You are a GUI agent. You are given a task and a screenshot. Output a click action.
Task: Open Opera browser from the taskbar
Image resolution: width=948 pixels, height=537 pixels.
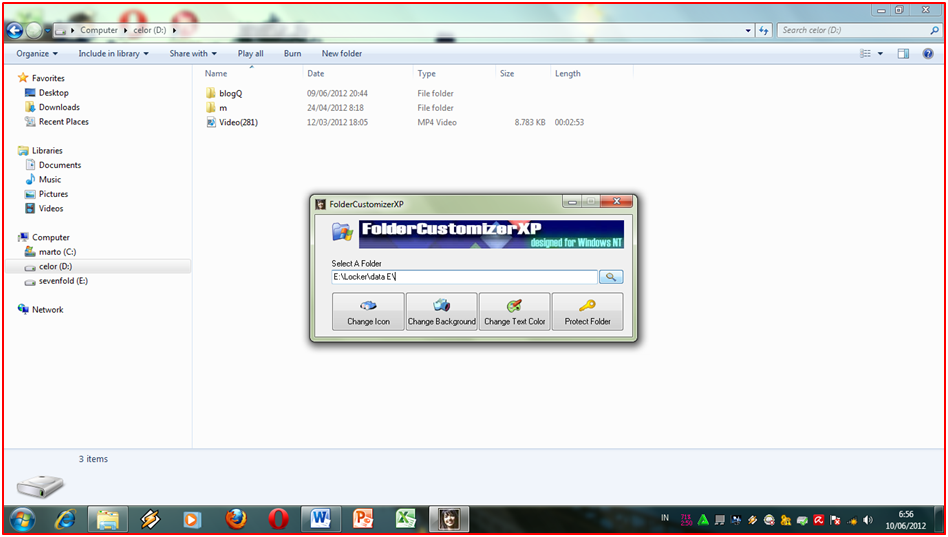point(279,520)
